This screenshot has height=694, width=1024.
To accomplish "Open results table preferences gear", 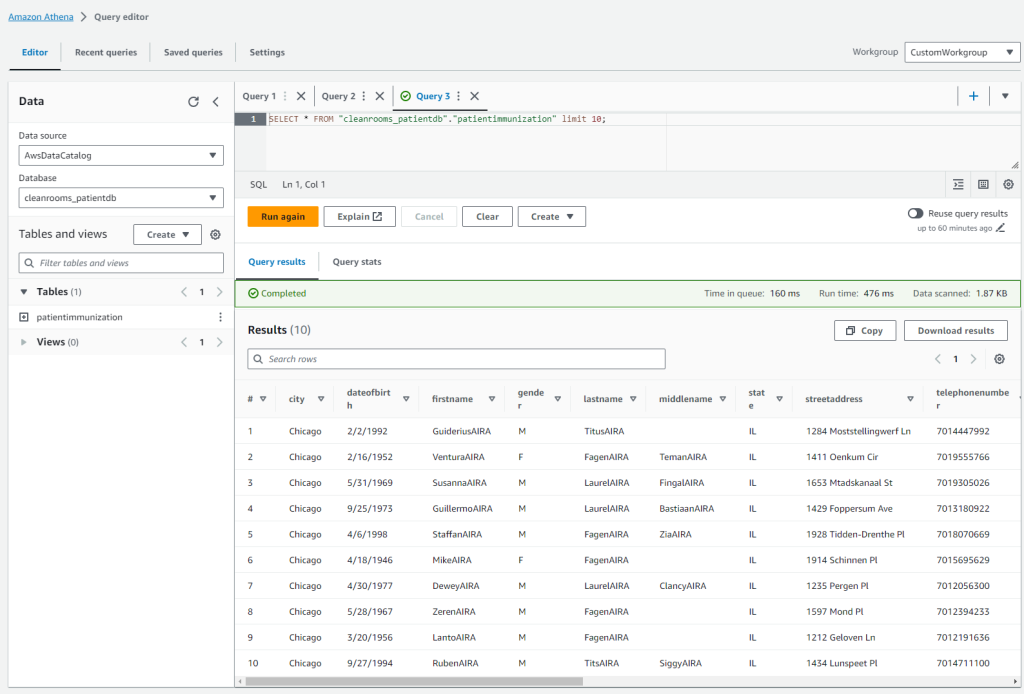I will (x=999, y=359).
